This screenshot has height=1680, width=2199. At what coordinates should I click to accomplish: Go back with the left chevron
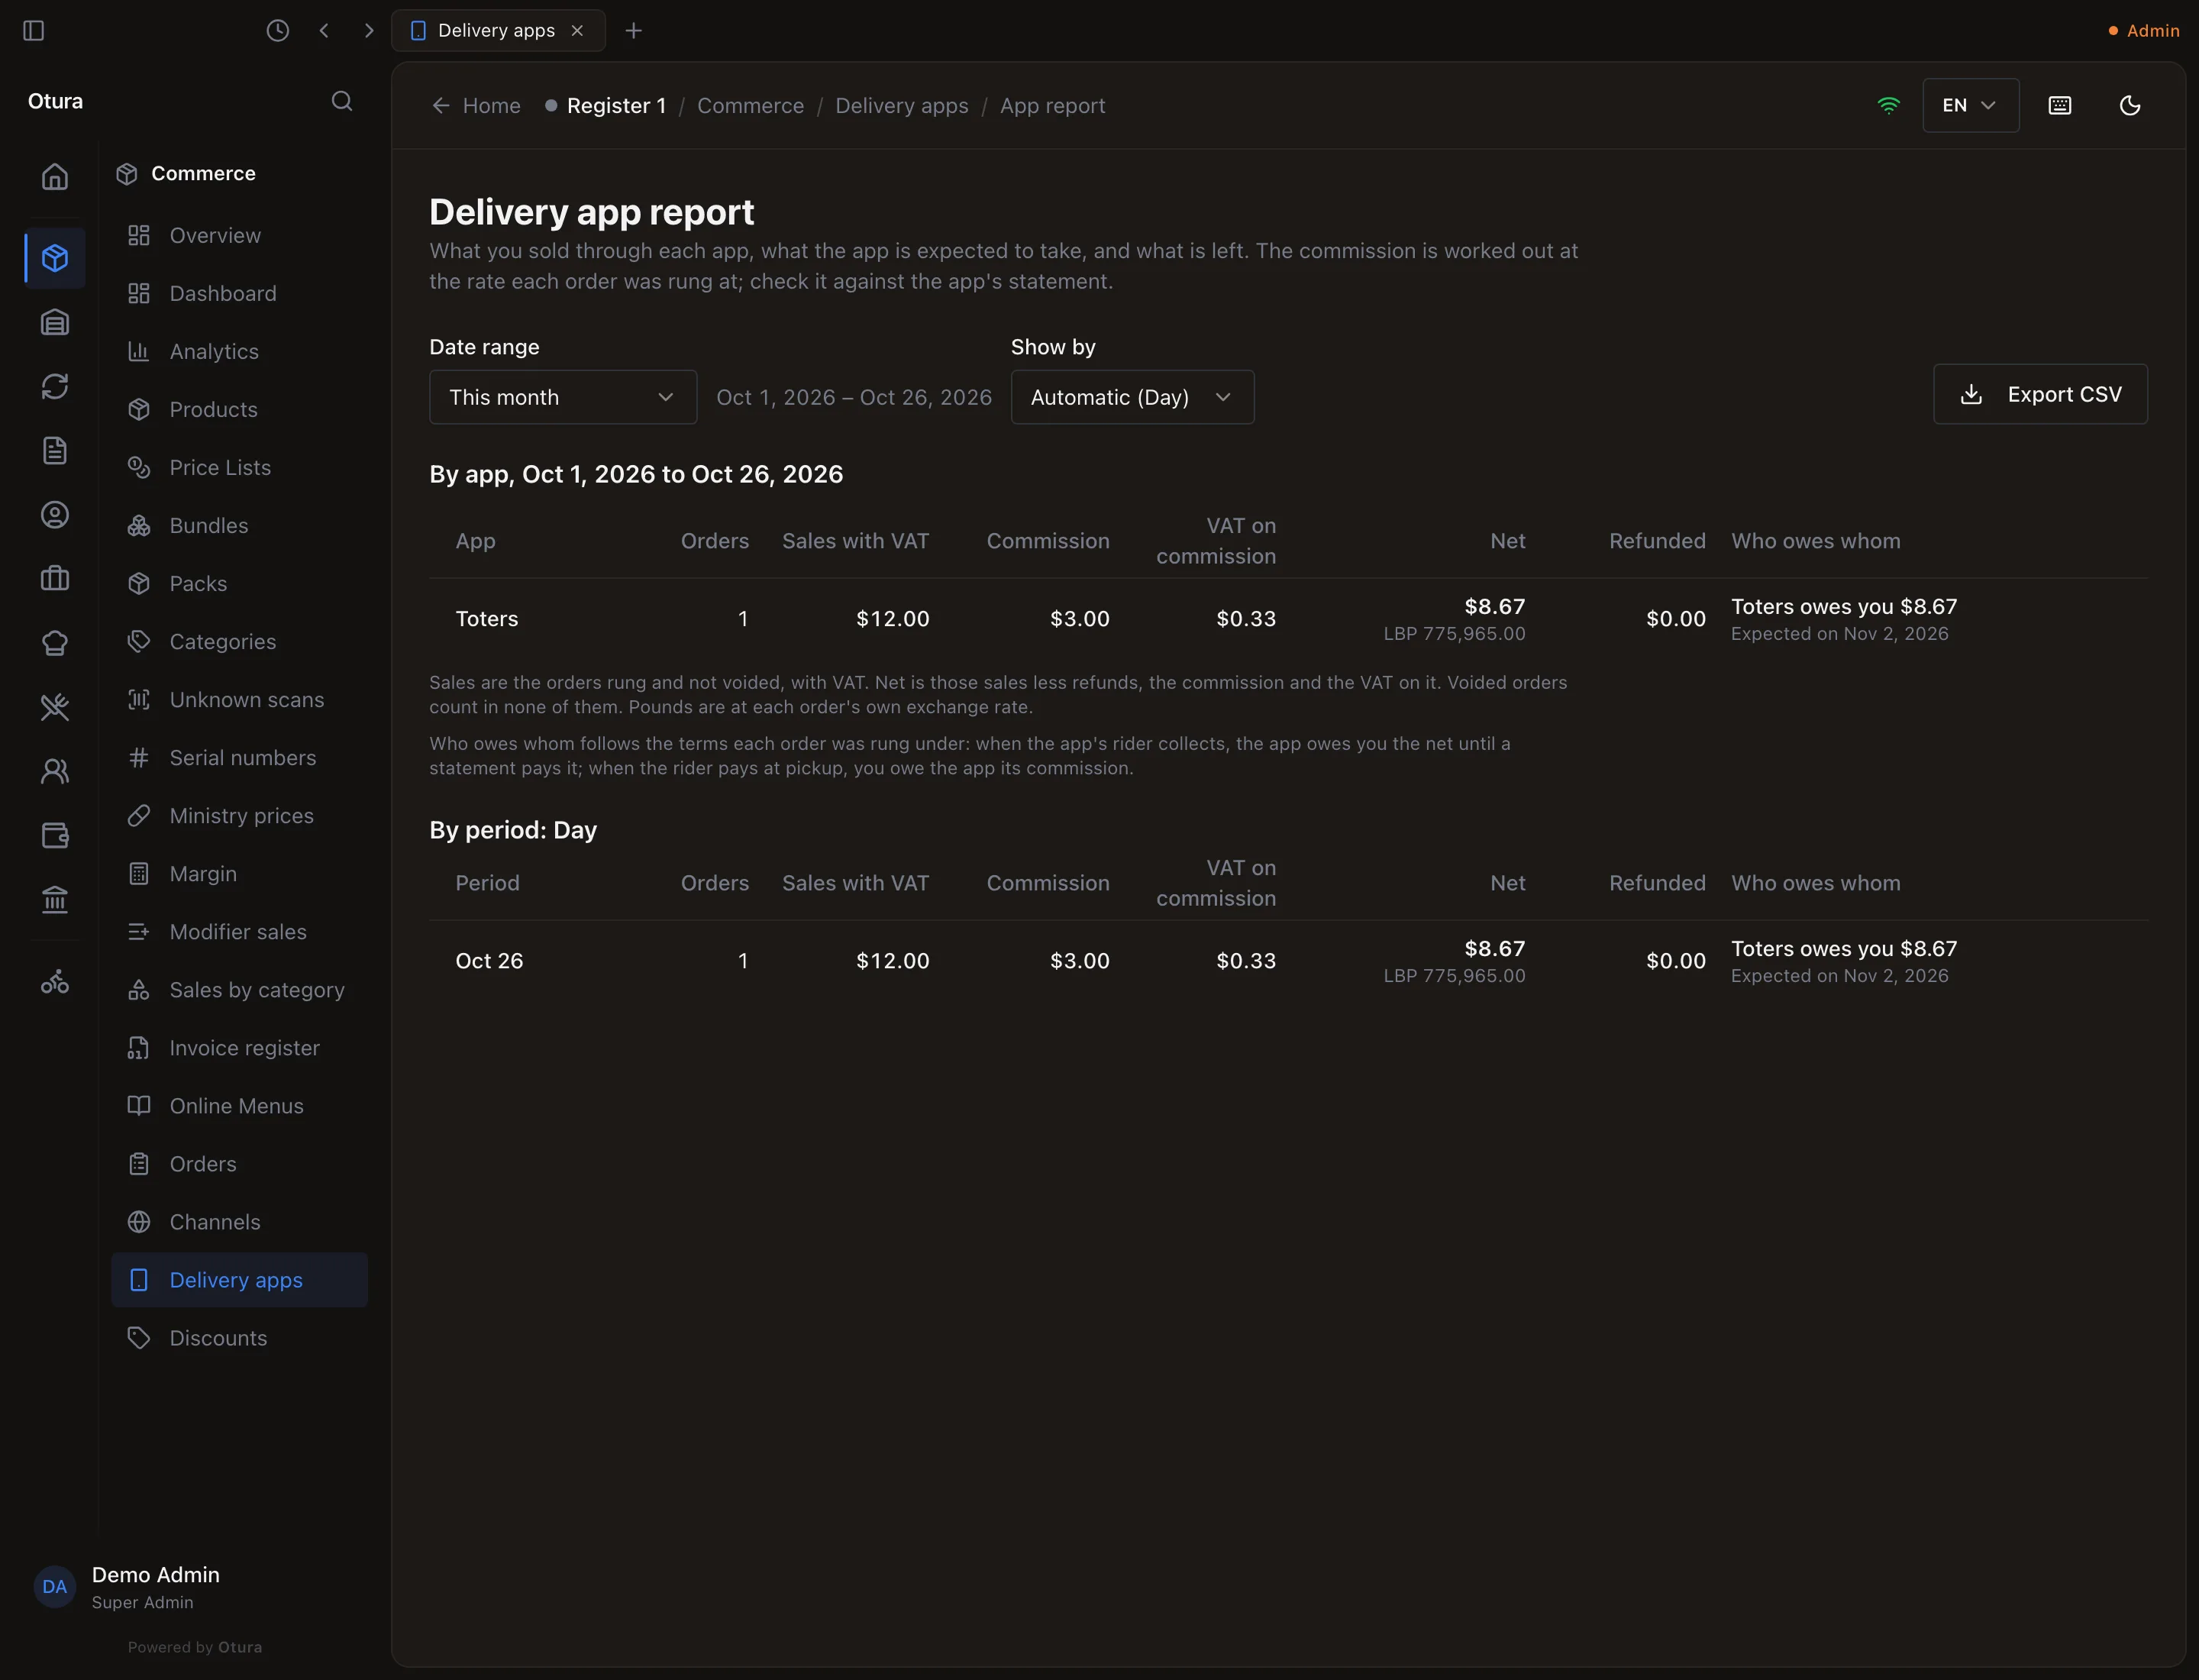pos(324,30)
